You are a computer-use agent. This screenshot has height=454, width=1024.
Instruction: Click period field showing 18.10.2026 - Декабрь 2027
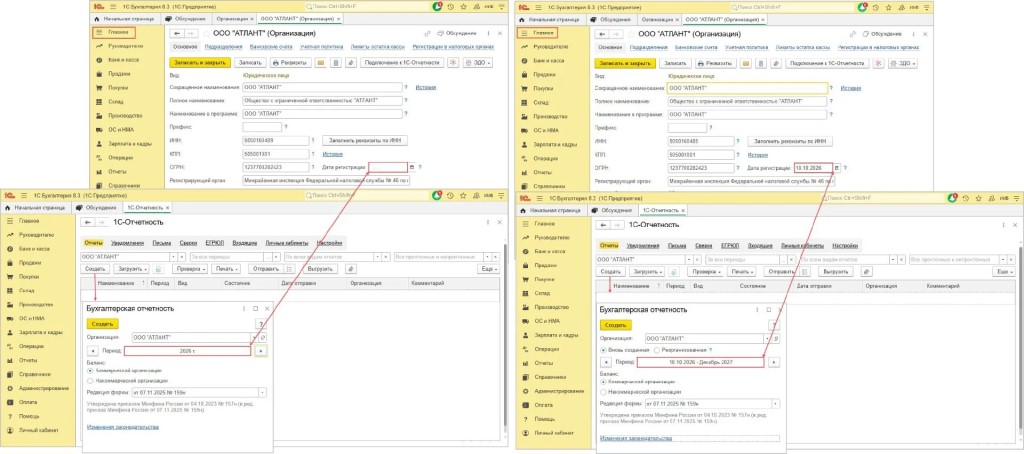tap(700, 361)
